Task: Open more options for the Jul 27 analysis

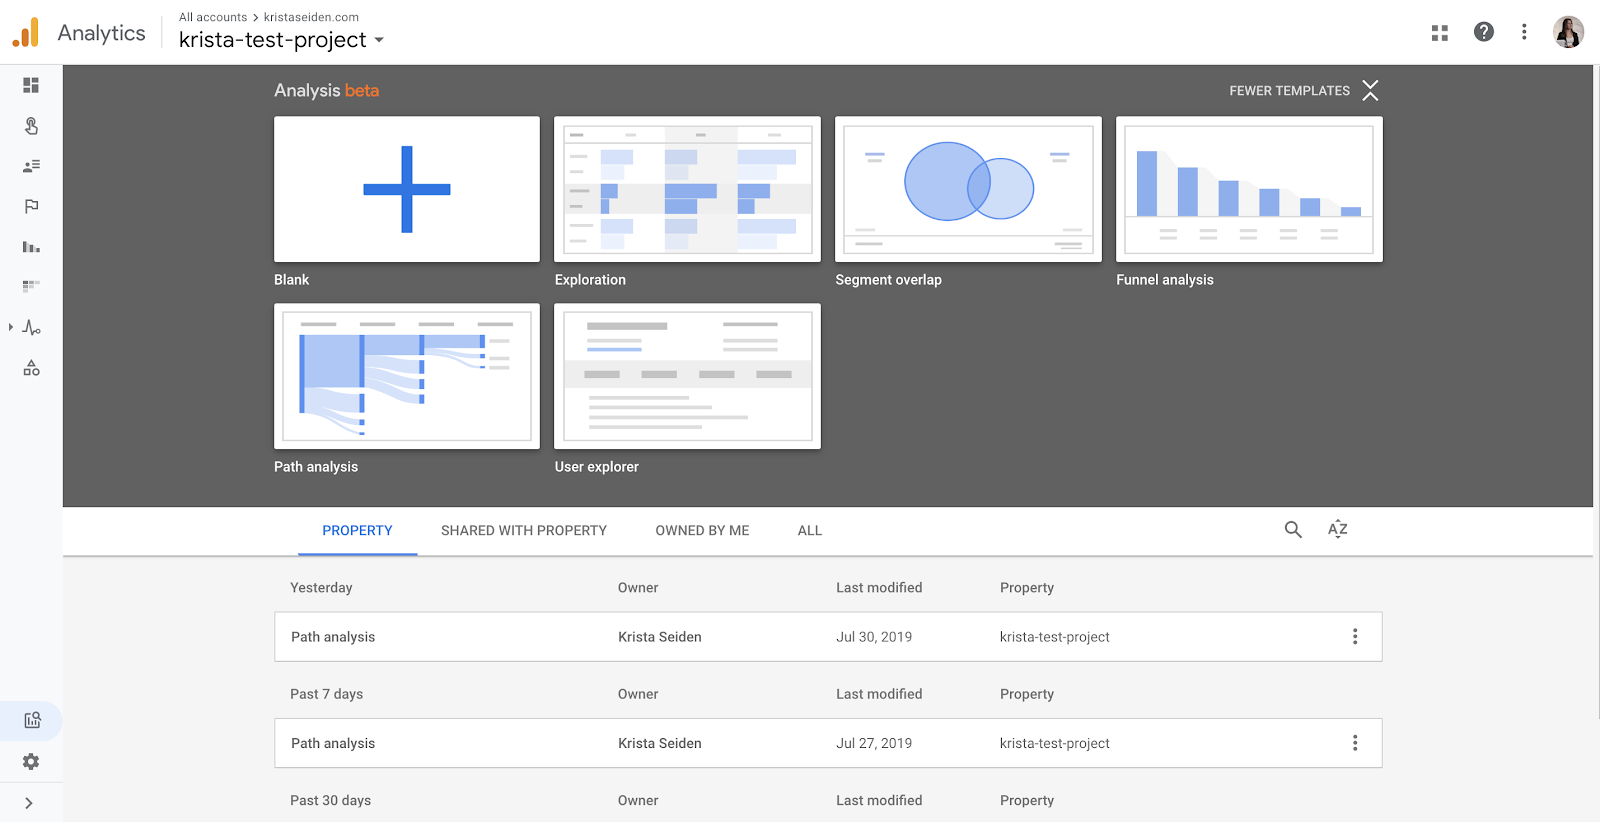Action: (1355, 743)
